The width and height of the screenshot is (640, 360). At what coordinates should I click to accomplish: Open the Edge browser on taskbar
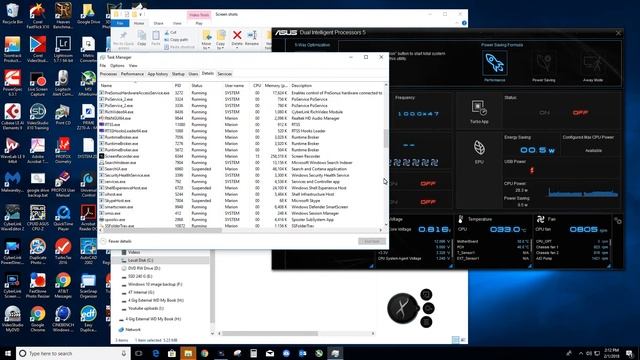(156, 353)
